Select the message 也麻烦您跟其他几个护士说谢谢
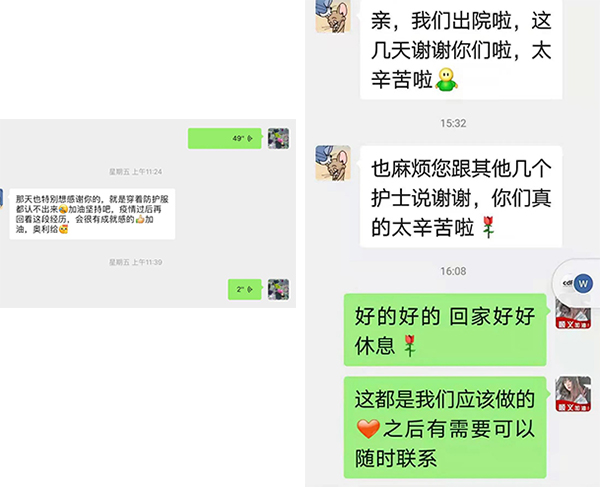Image resolution: width=600 pixels, height=487 pixels. tap(461, 197)
